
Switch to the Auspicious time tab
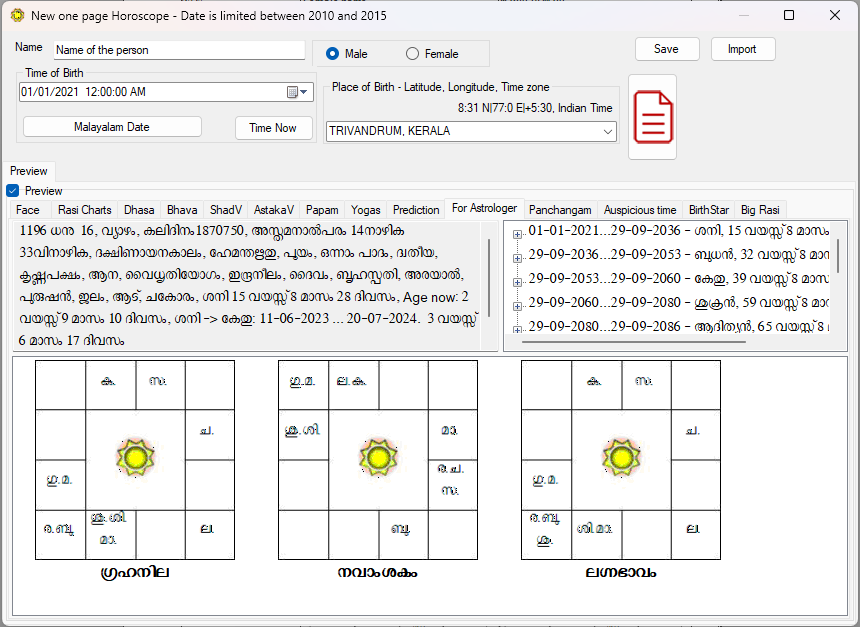pyautogui.click(x=640, y=210)
